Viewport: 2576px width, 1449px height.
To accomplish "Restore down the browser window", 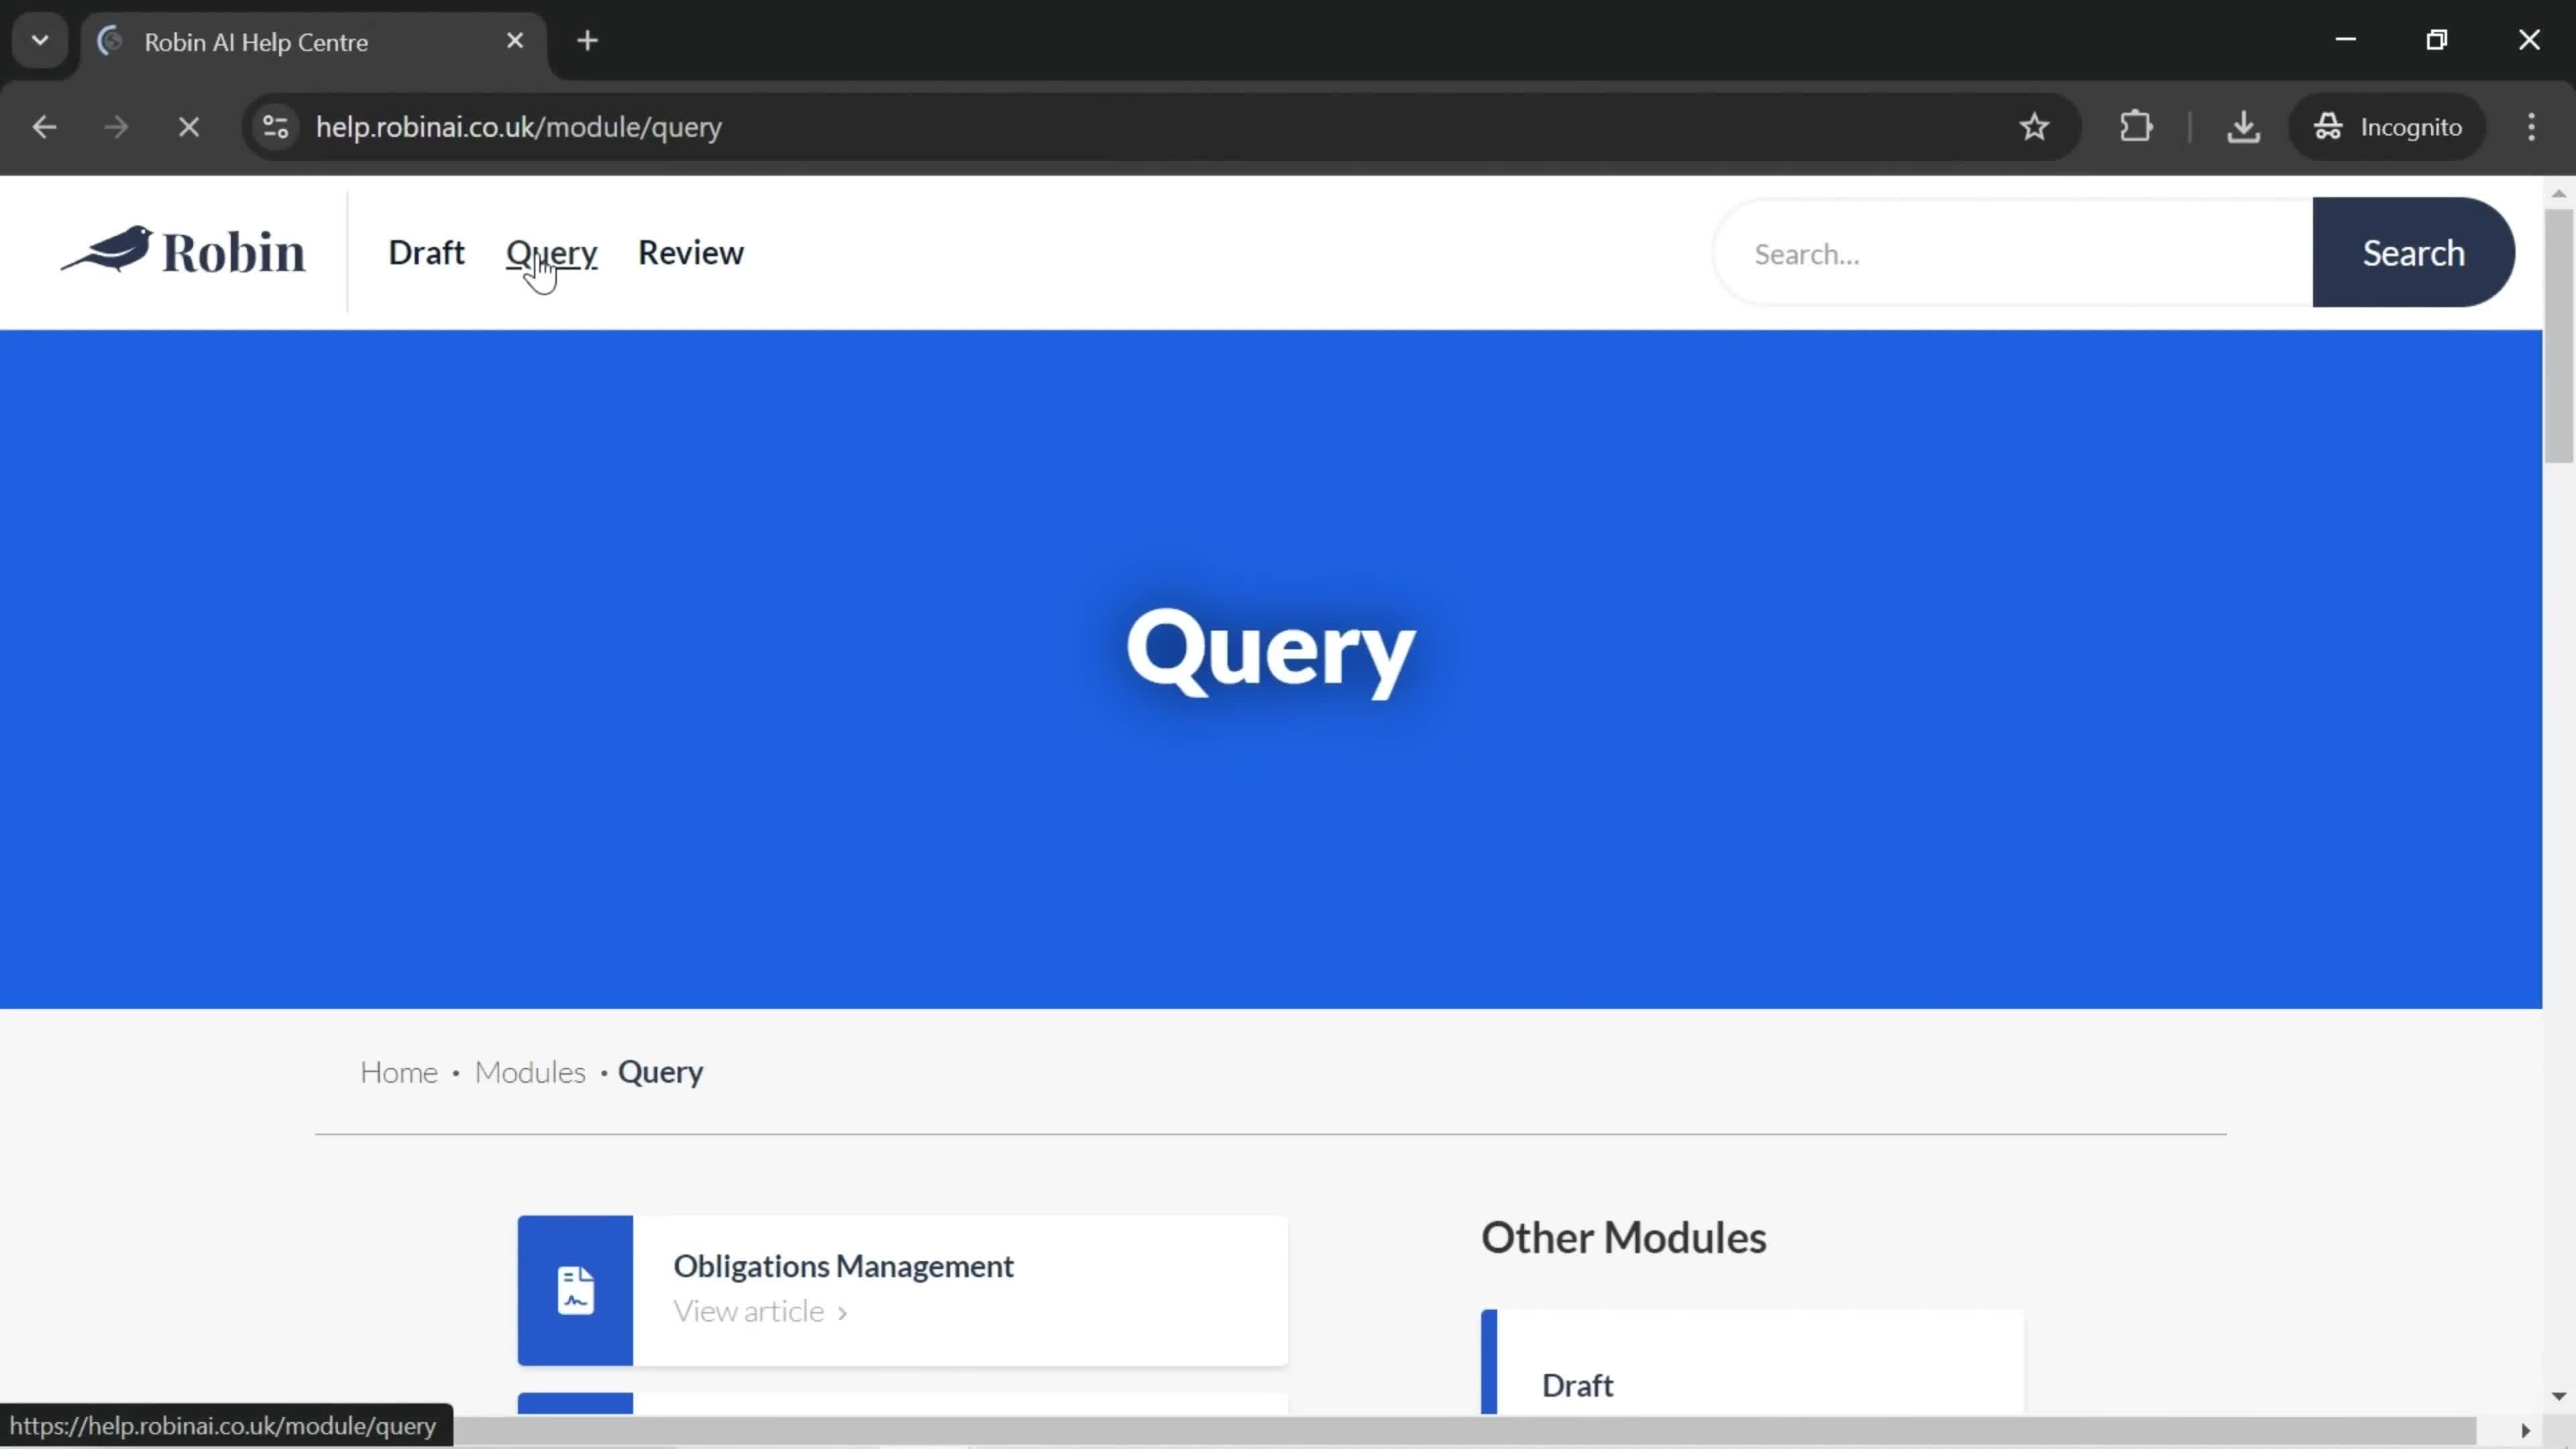I will [x=2437, y=40].
